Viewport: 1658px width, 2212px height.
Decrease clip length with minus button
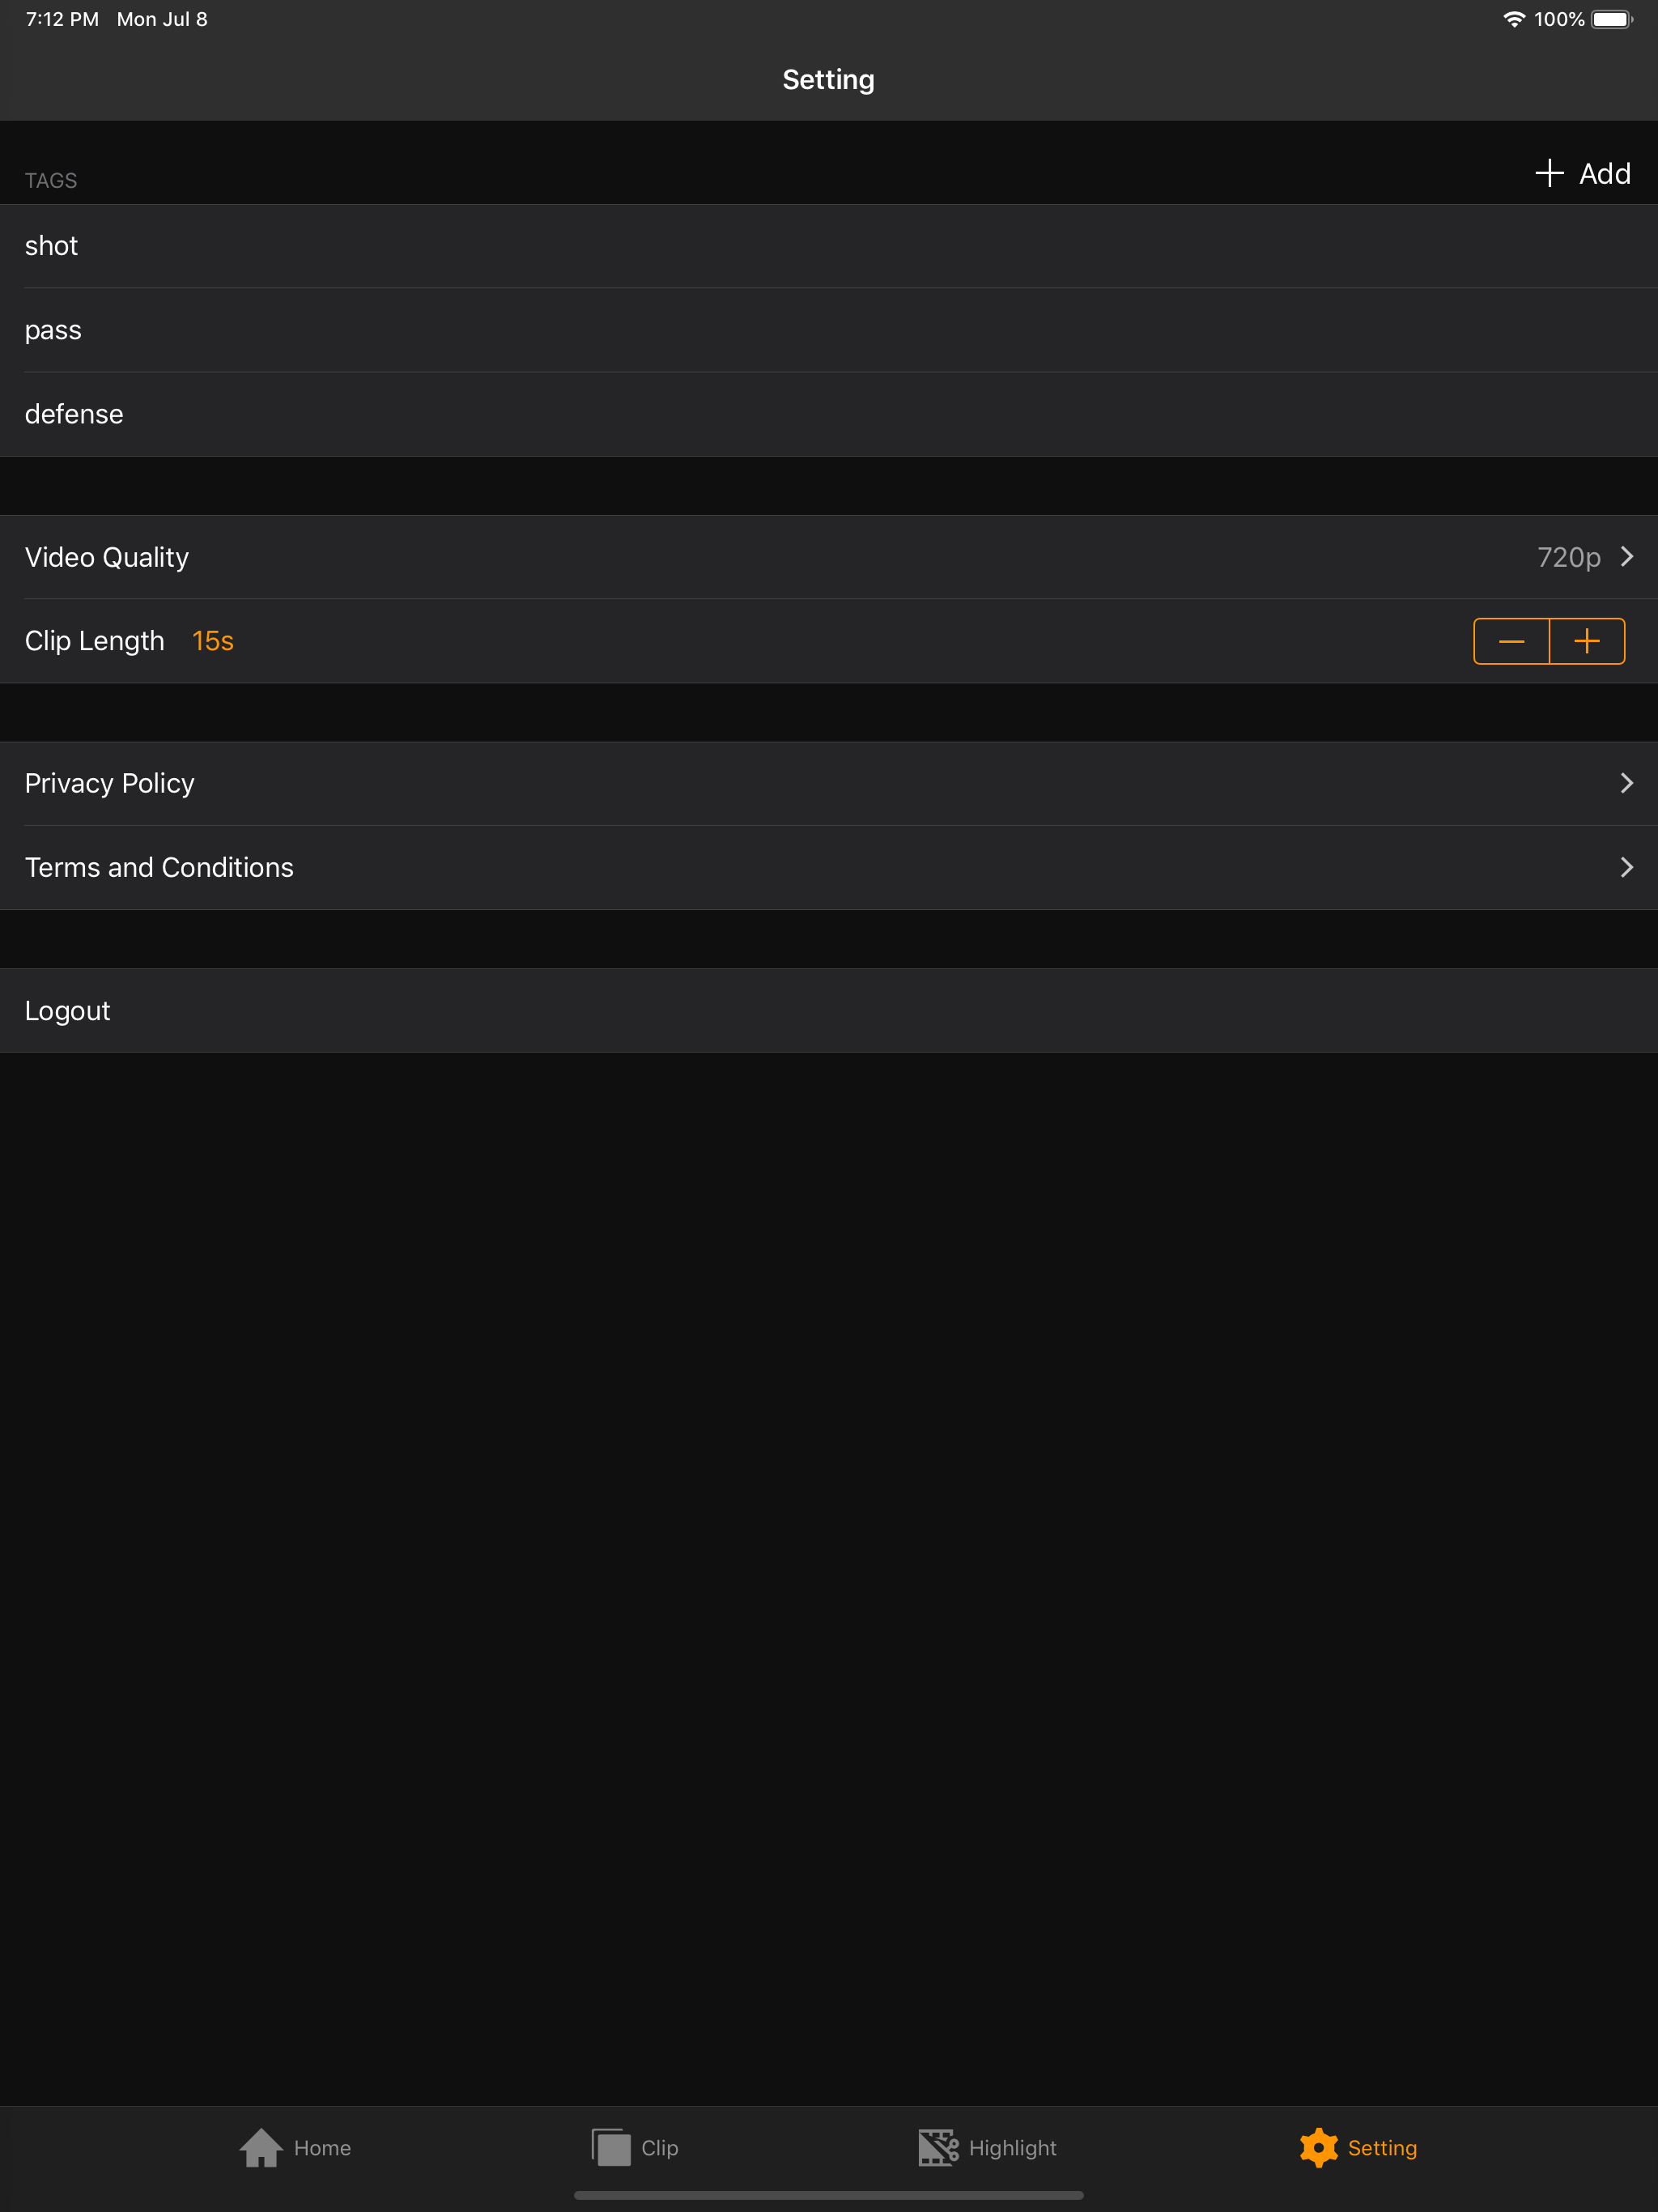click(x=1511, y=641)
